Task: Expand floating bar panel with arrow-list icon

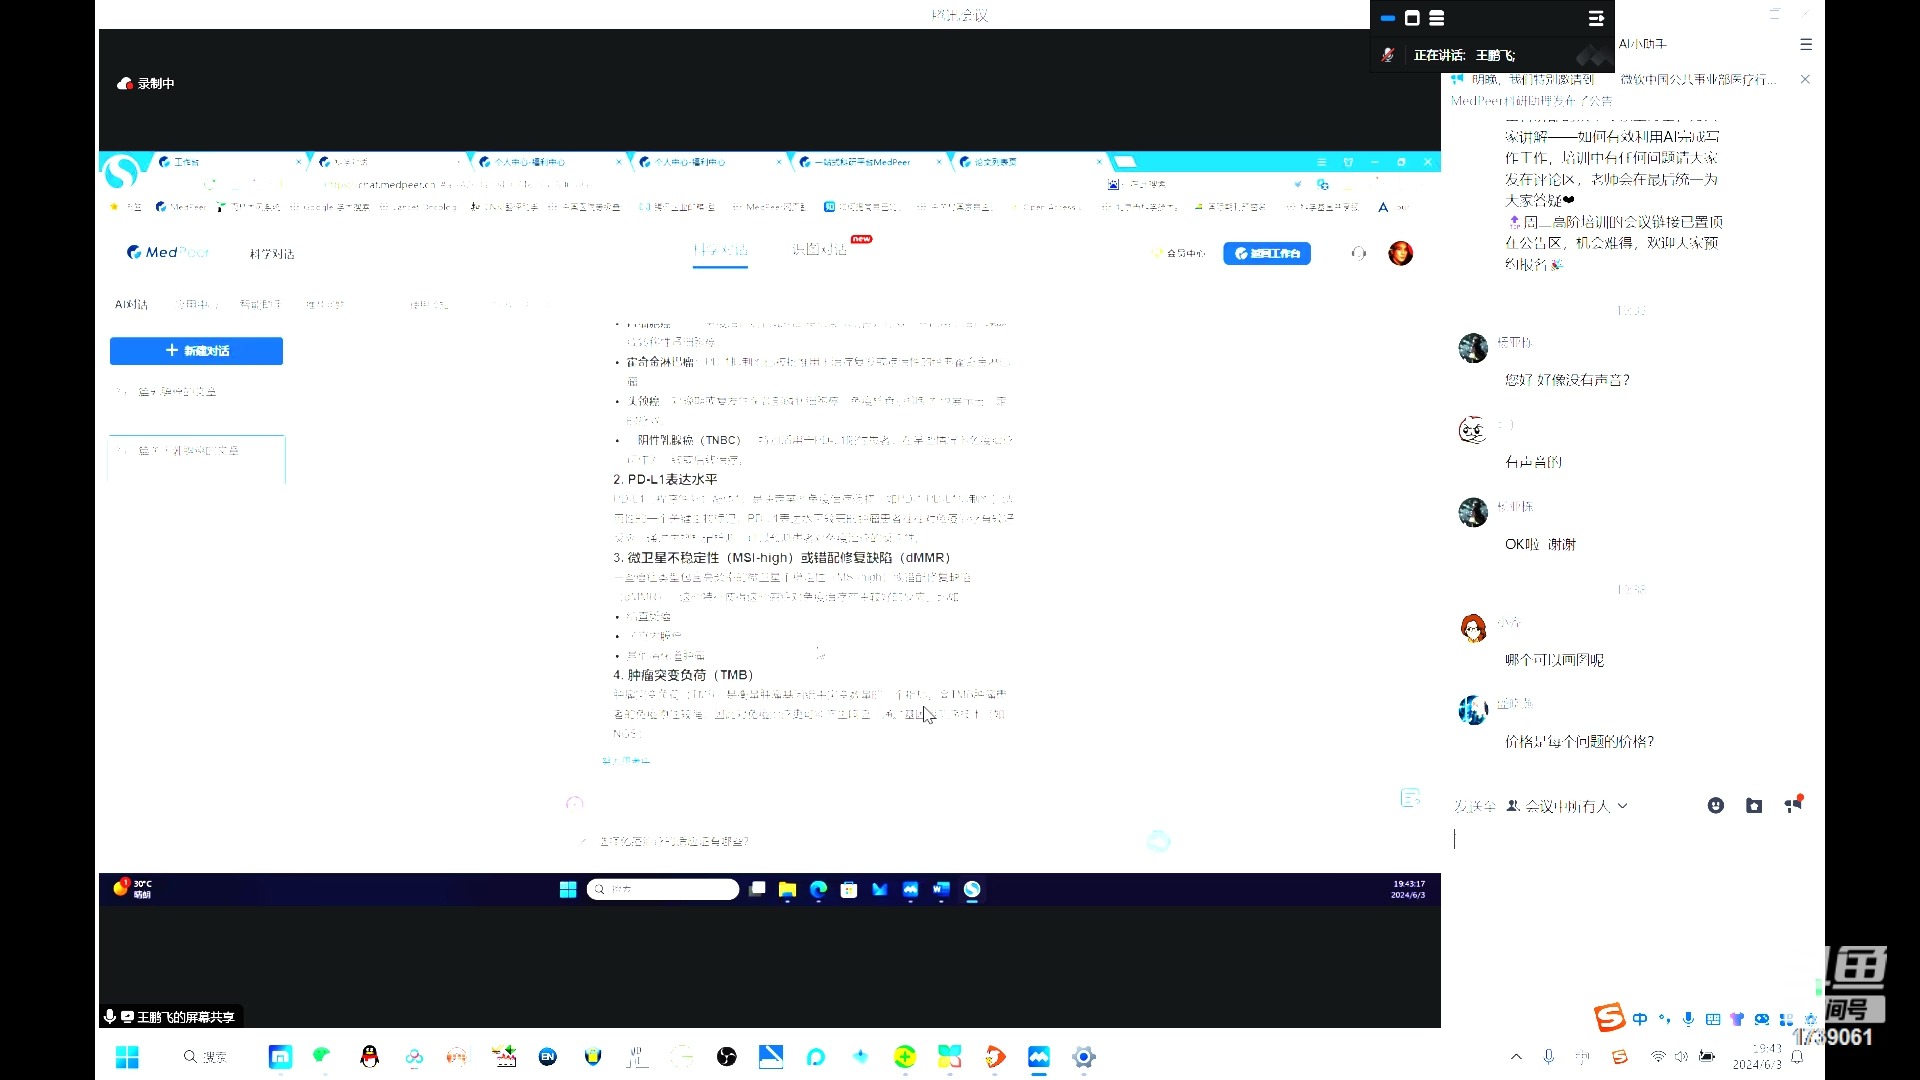Action: 1596,18
